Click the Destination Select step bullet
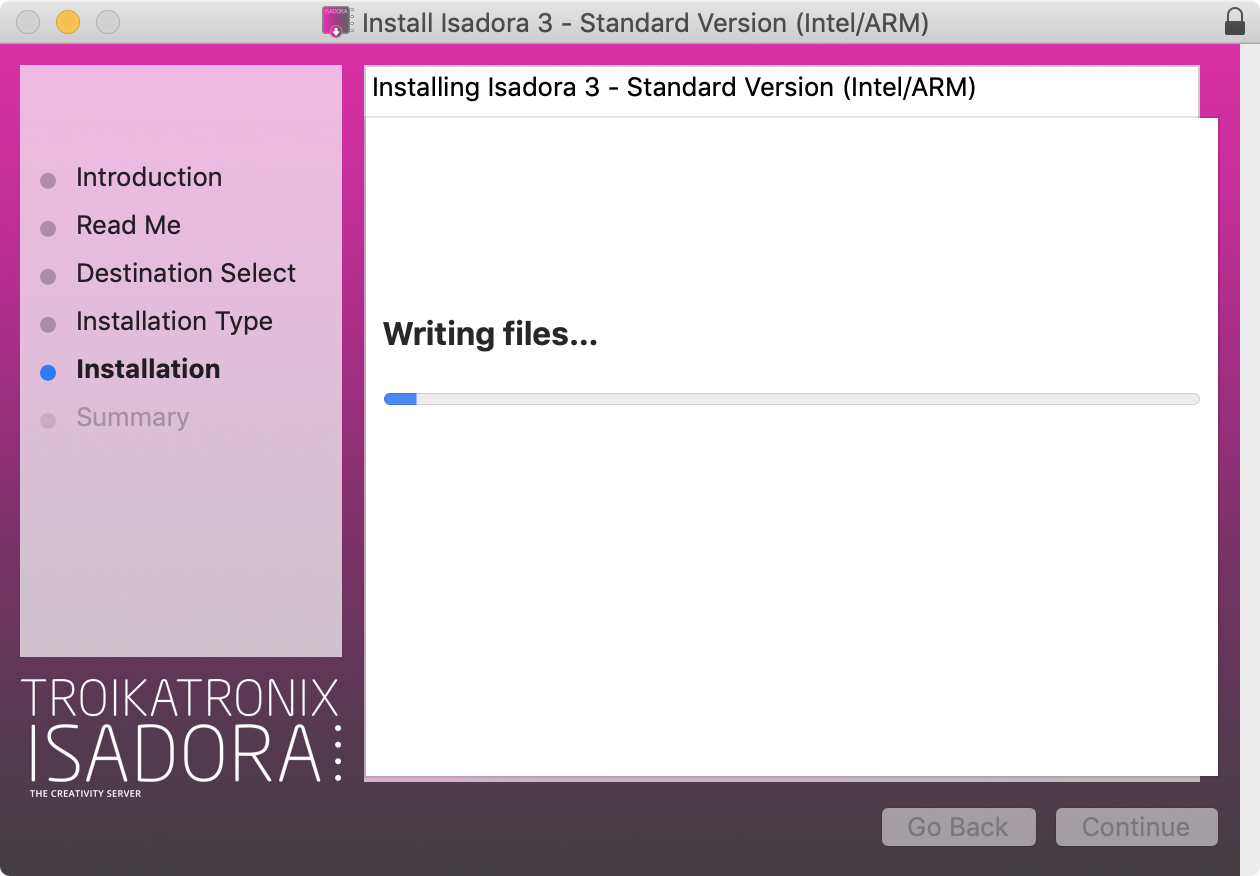Screen dimensions: 1260x876 [48, 277]
